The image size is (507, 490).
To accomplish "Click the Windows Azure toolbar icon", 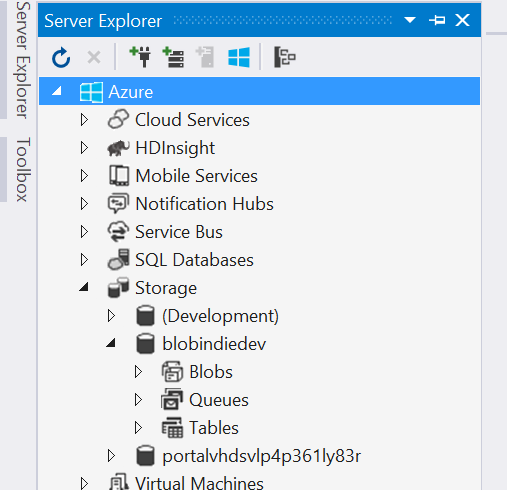I will (239, 57).
